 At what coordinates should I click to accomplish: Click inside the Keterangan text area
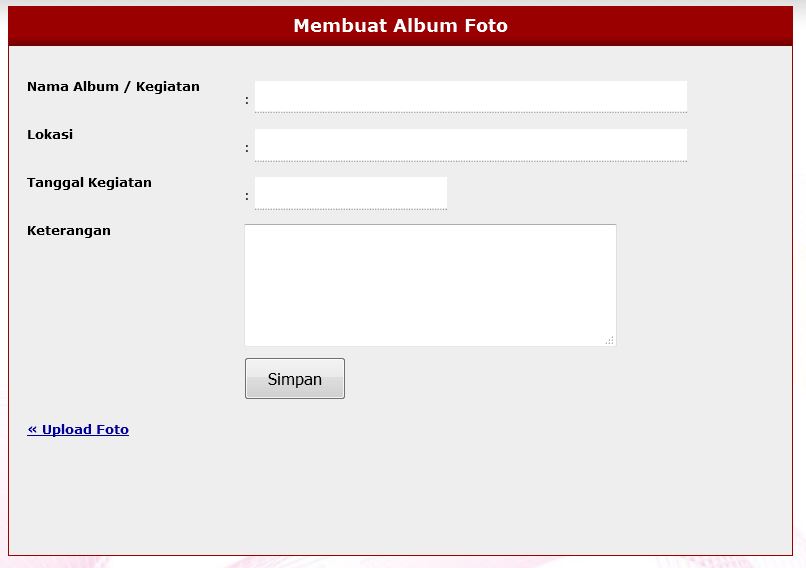pos(430,285)
